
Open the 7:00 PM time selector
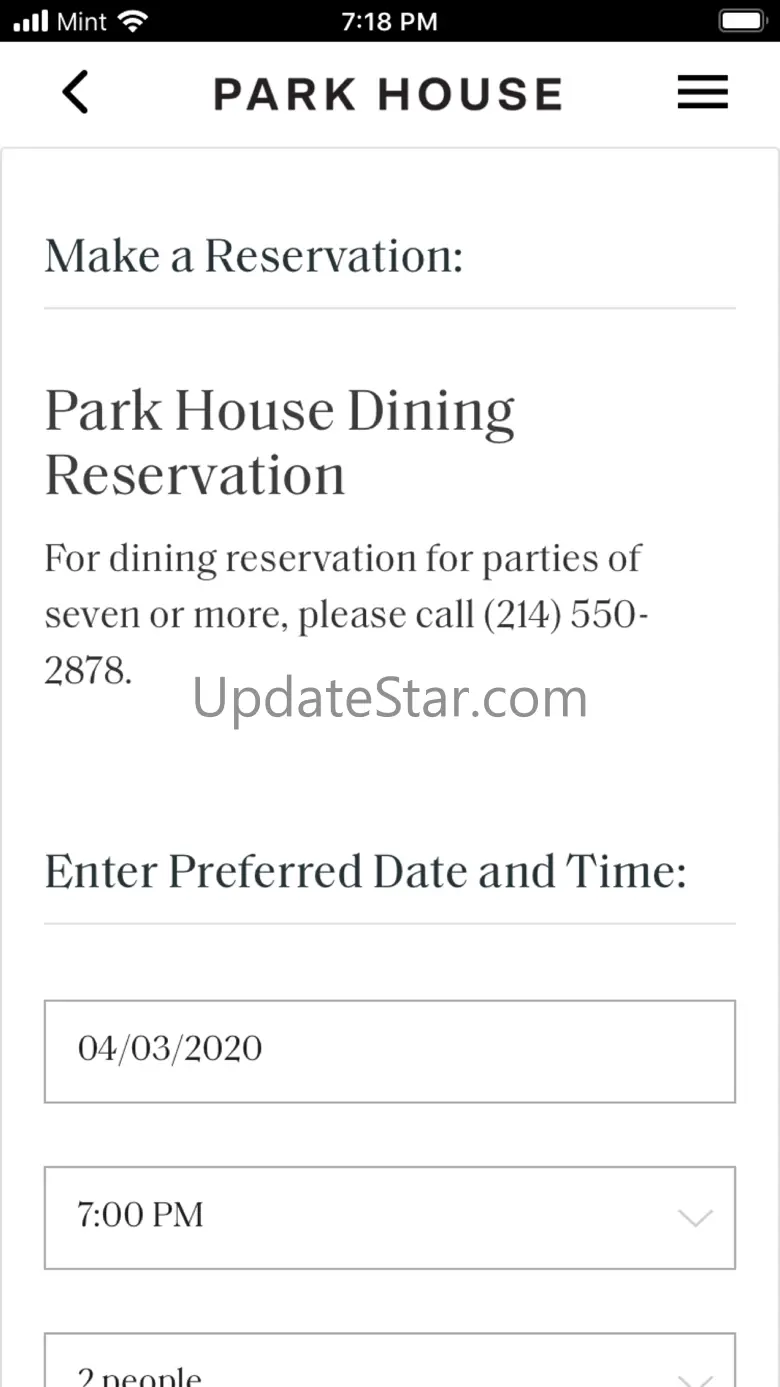[x=389, y=1217]
